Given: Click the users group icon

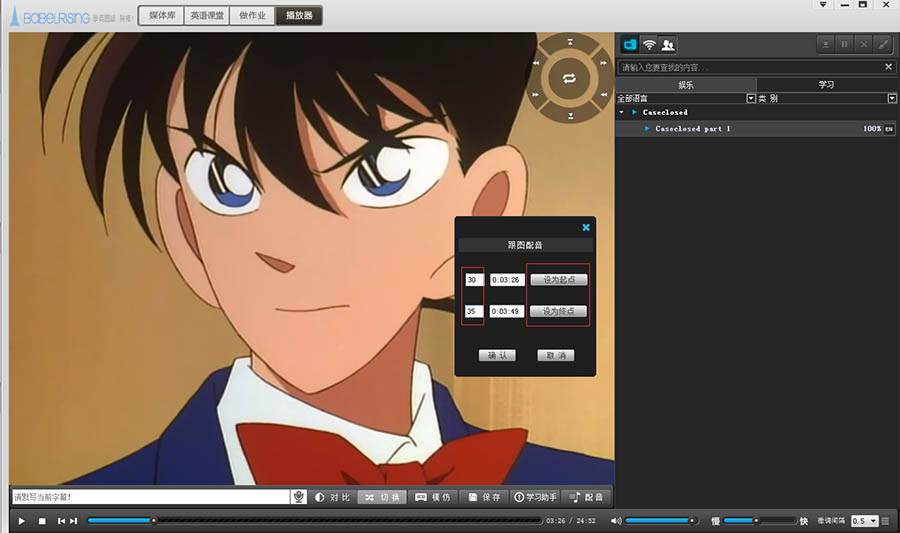Looking at the screenshot, I should 668,45.
